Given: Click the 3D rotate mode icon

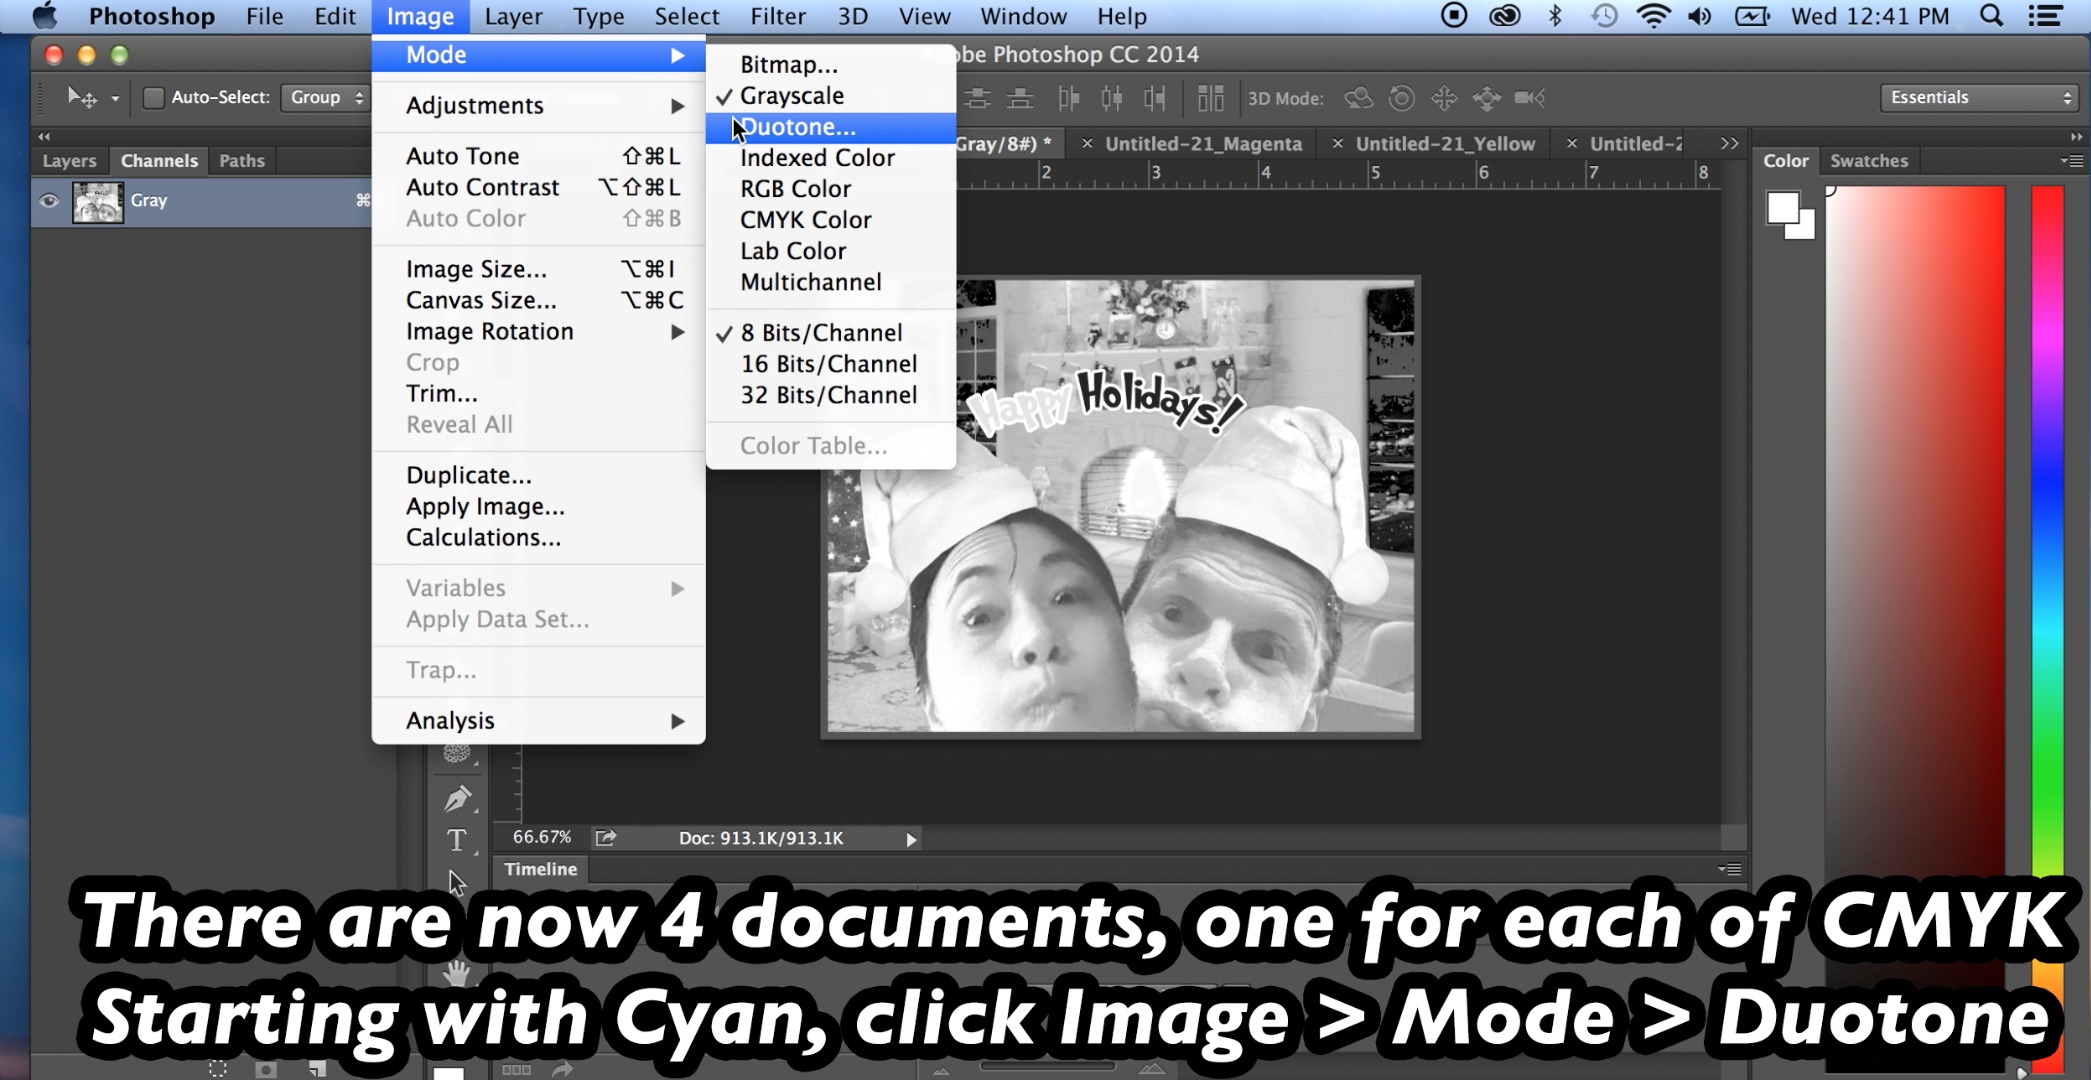Looking at the screenshot, I should (1358, 98).
